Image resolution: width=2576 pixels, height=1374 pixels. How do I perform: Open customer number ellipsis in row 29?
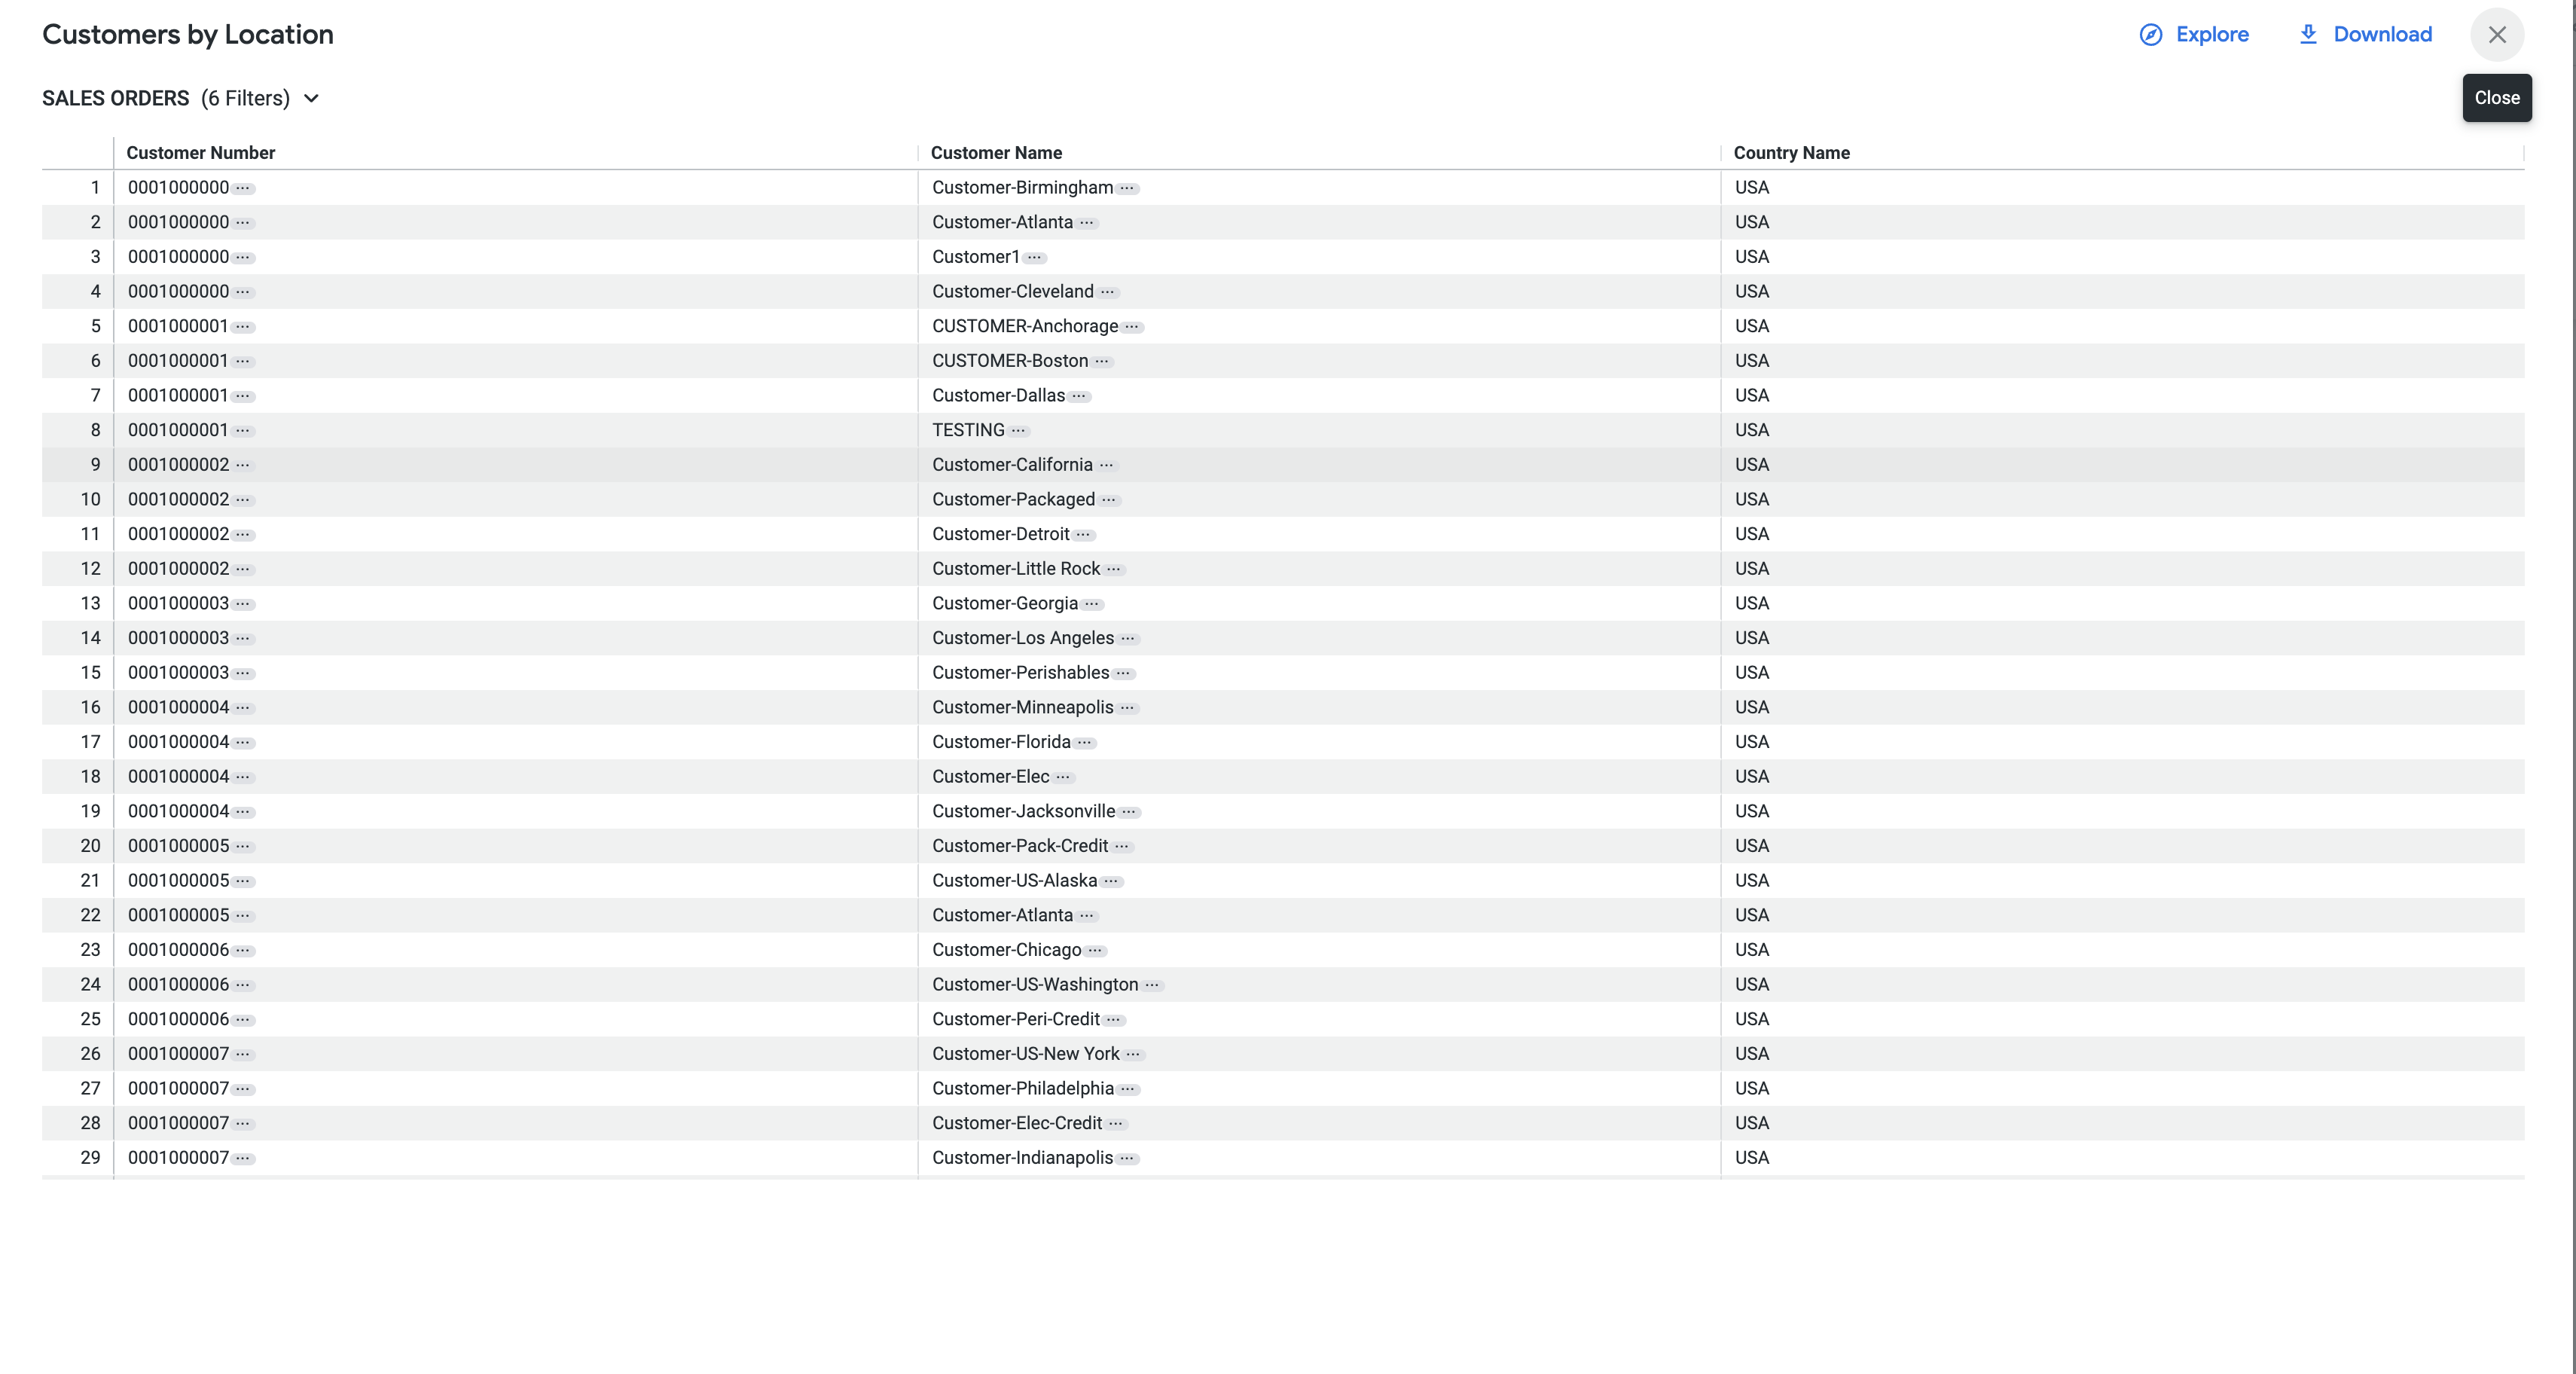[243, 1158]
